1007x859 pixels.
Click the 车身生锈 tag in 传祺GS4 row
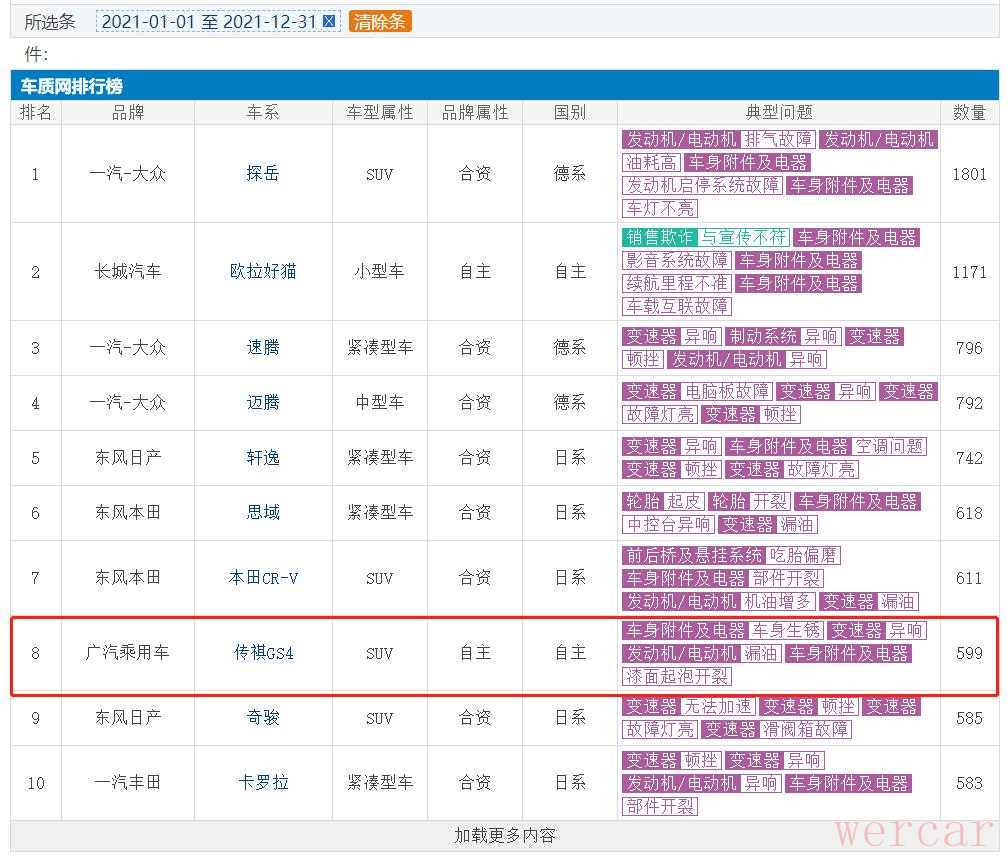coord(786,630)
